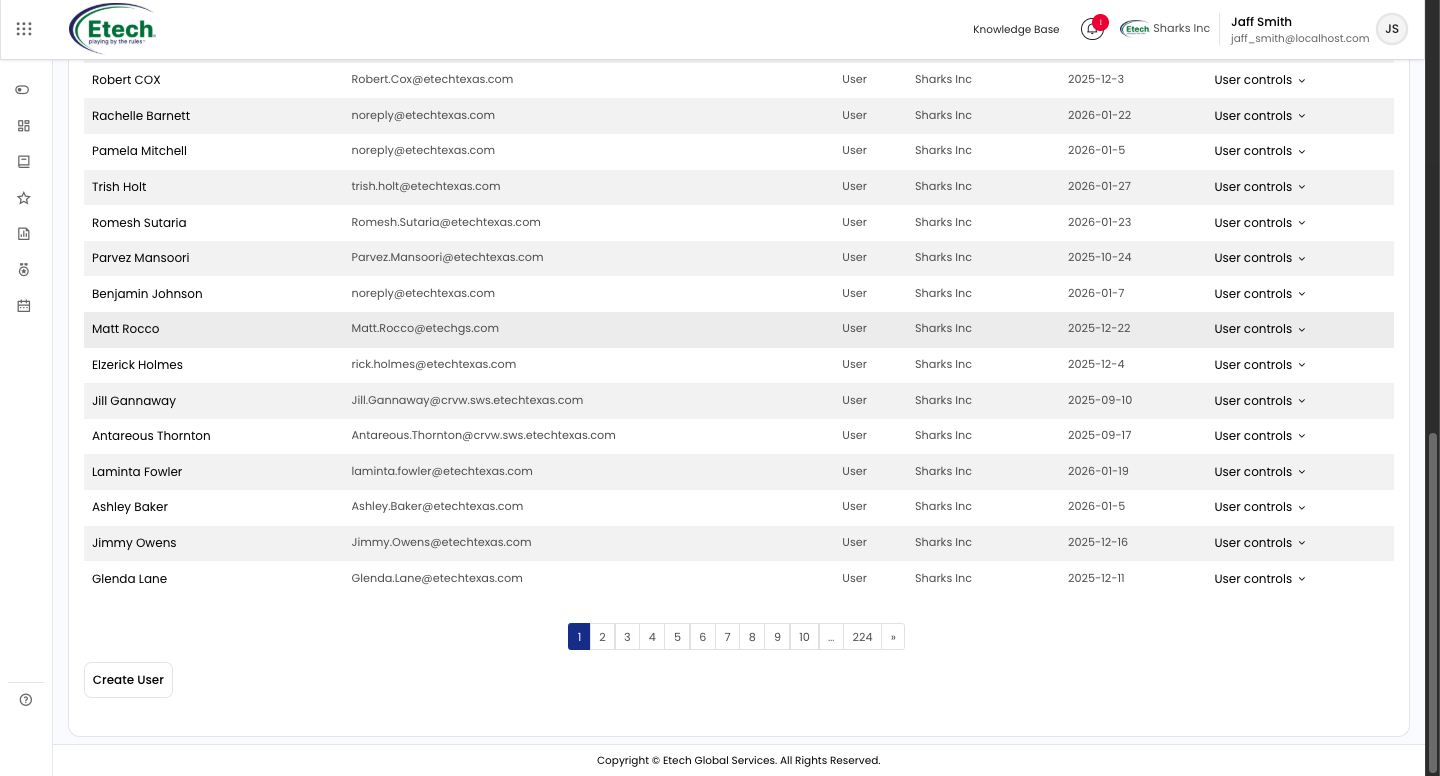Click the notifications bell icon
Image resolution: width=1440 pixels, height=776 pixels.
pyautogui.click(x=1092, y=29)
